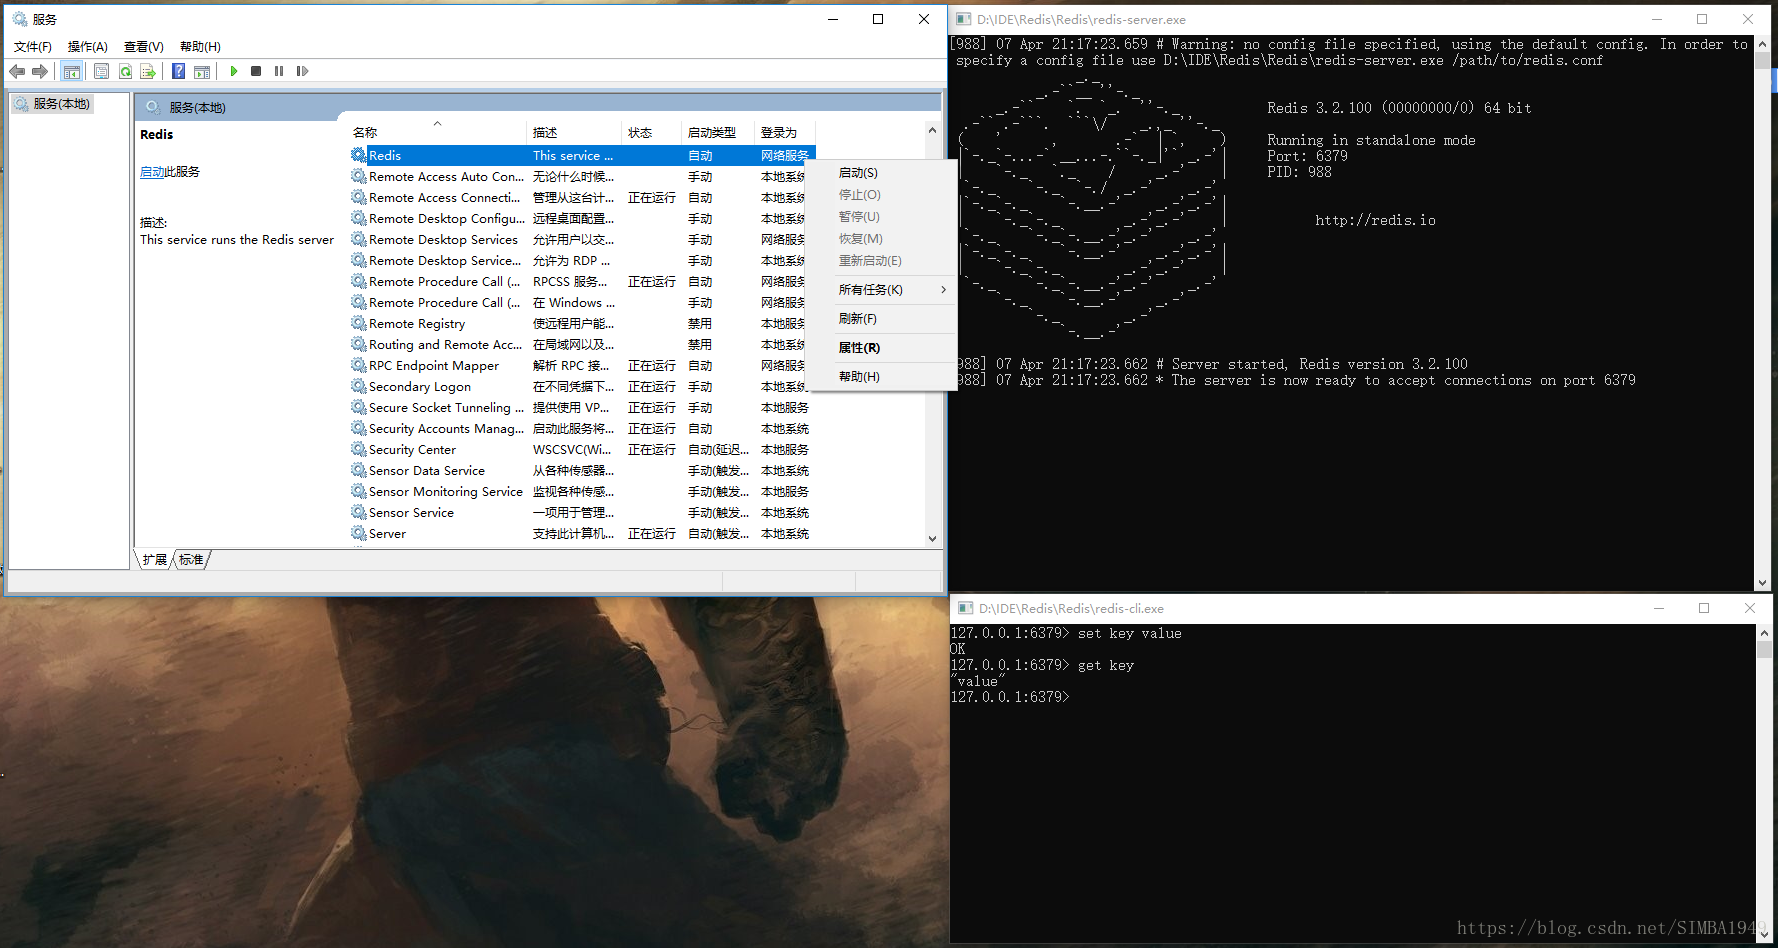Click the Services app icon in title bar
The height and width of the screenshot is (948, 1778).
point(19,19)
